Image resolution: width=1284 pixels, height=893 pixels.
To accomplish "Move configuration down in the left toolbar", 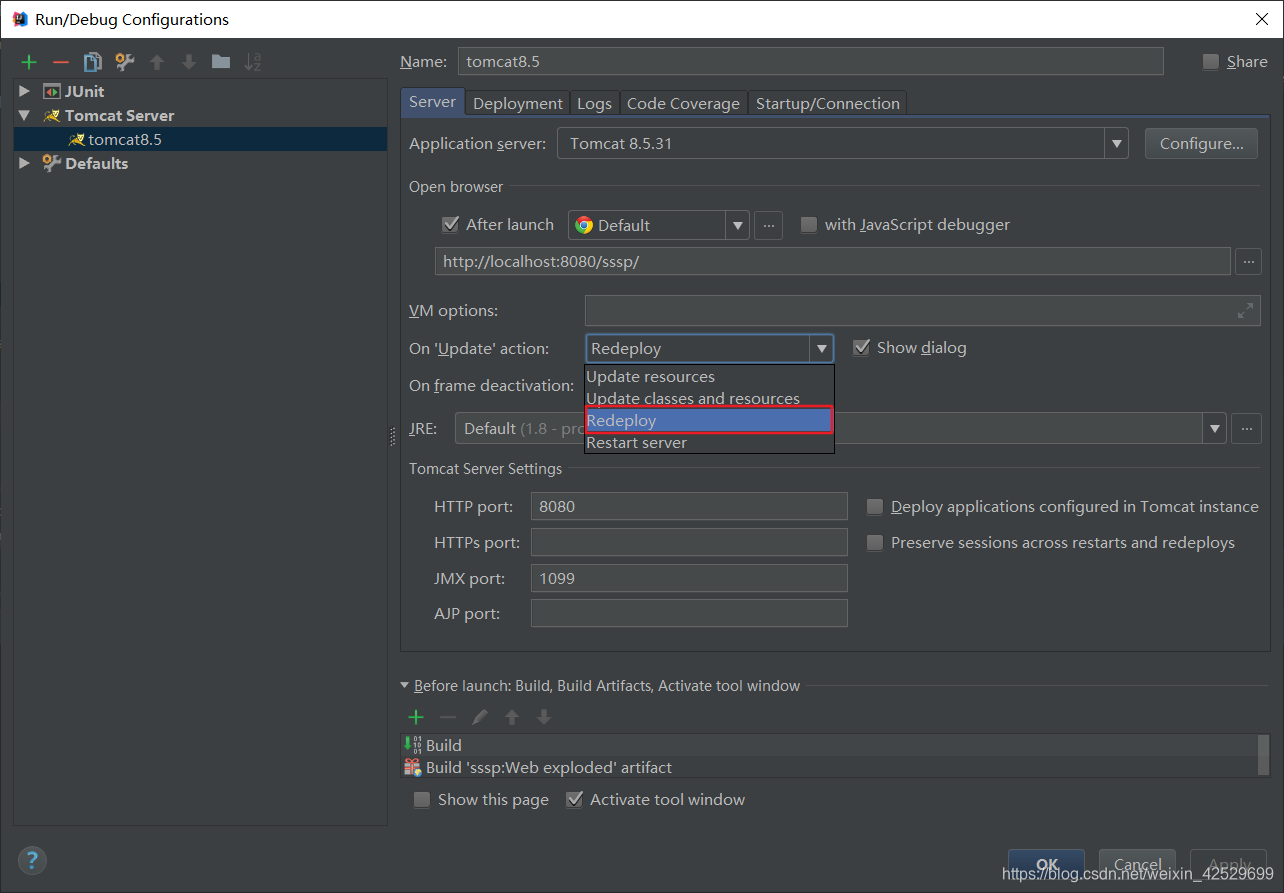I will 189,62.
